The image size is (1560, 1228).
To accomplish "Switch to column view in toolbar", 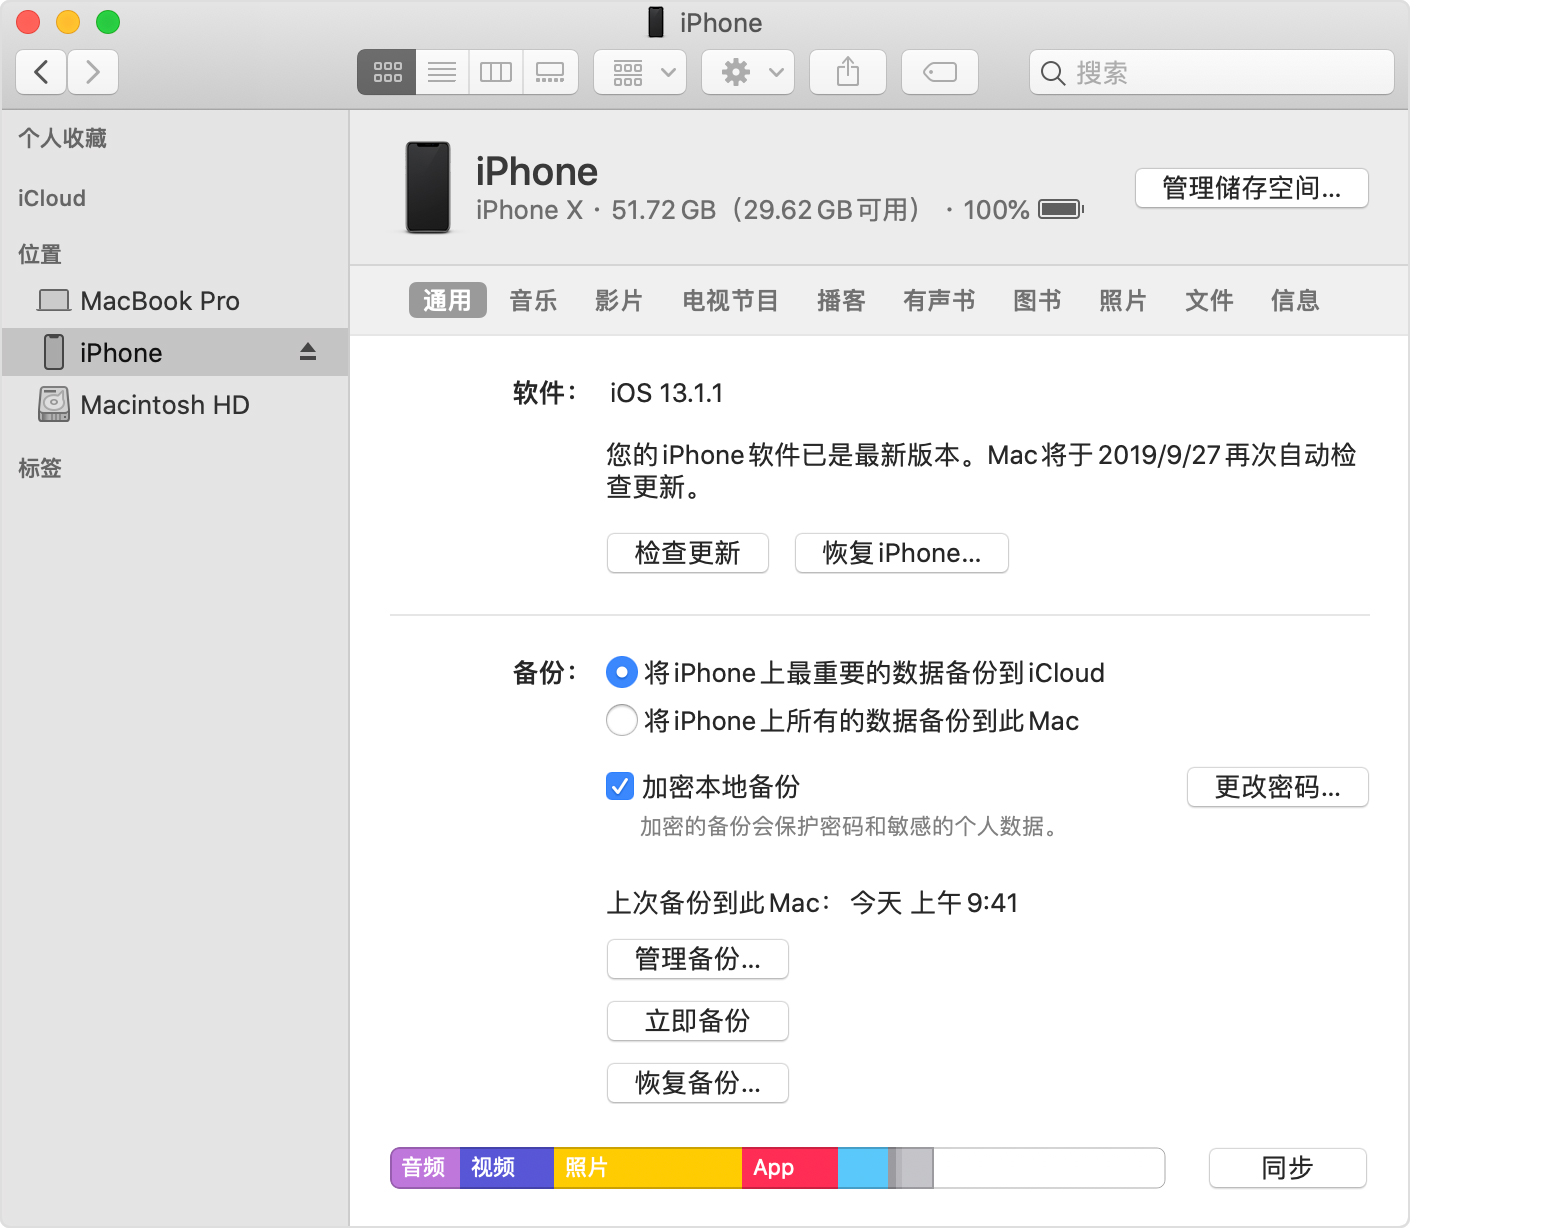I will 496,72.
